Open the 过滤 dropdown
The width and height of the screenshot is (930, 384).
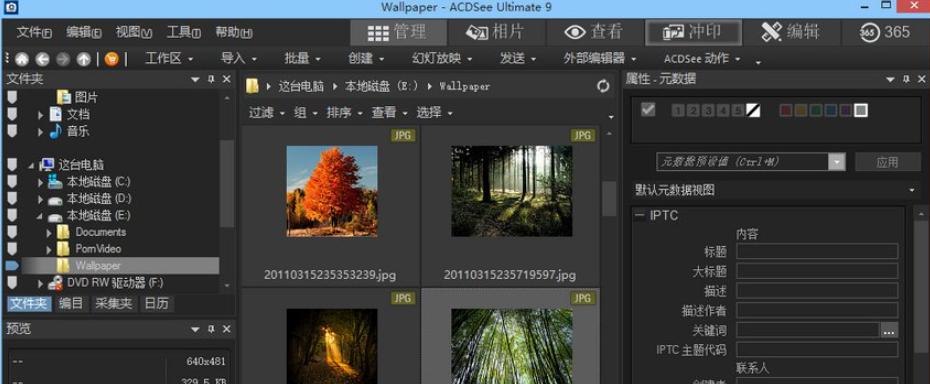(266, 113)
